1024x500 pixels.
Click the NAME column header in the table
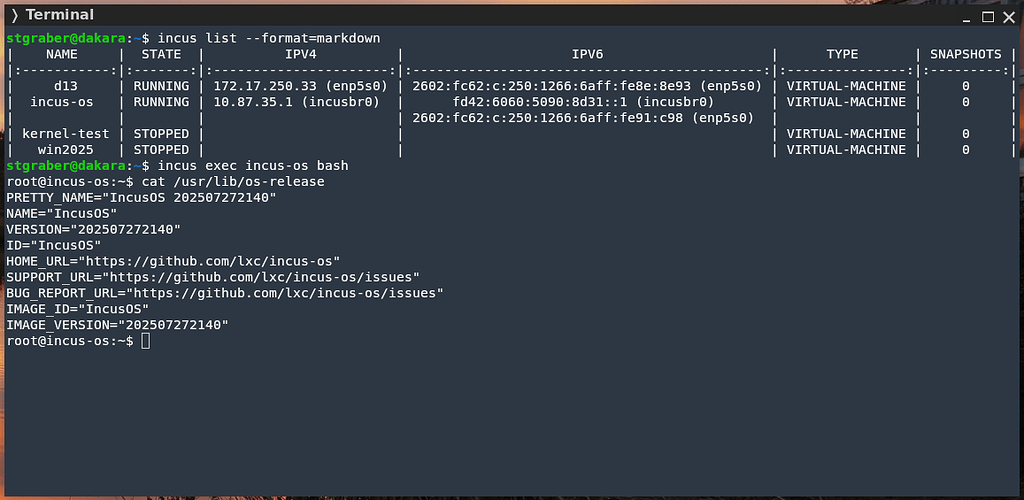62,54
